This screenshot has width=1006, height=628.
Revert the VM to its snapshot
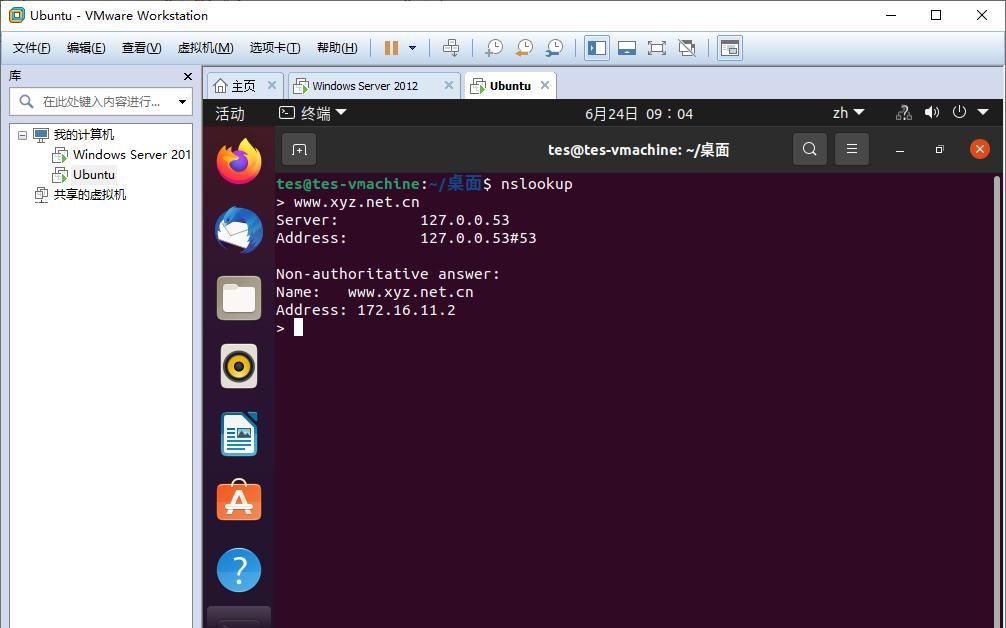click(524, 47)
